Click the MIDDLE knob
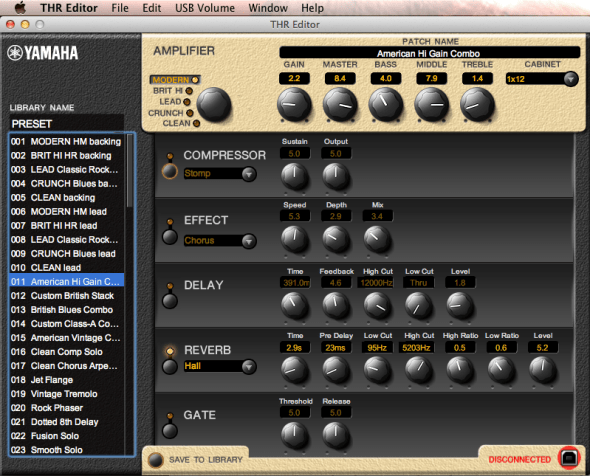Viewport: 590px width, 476px height. (x=431, y=105)
